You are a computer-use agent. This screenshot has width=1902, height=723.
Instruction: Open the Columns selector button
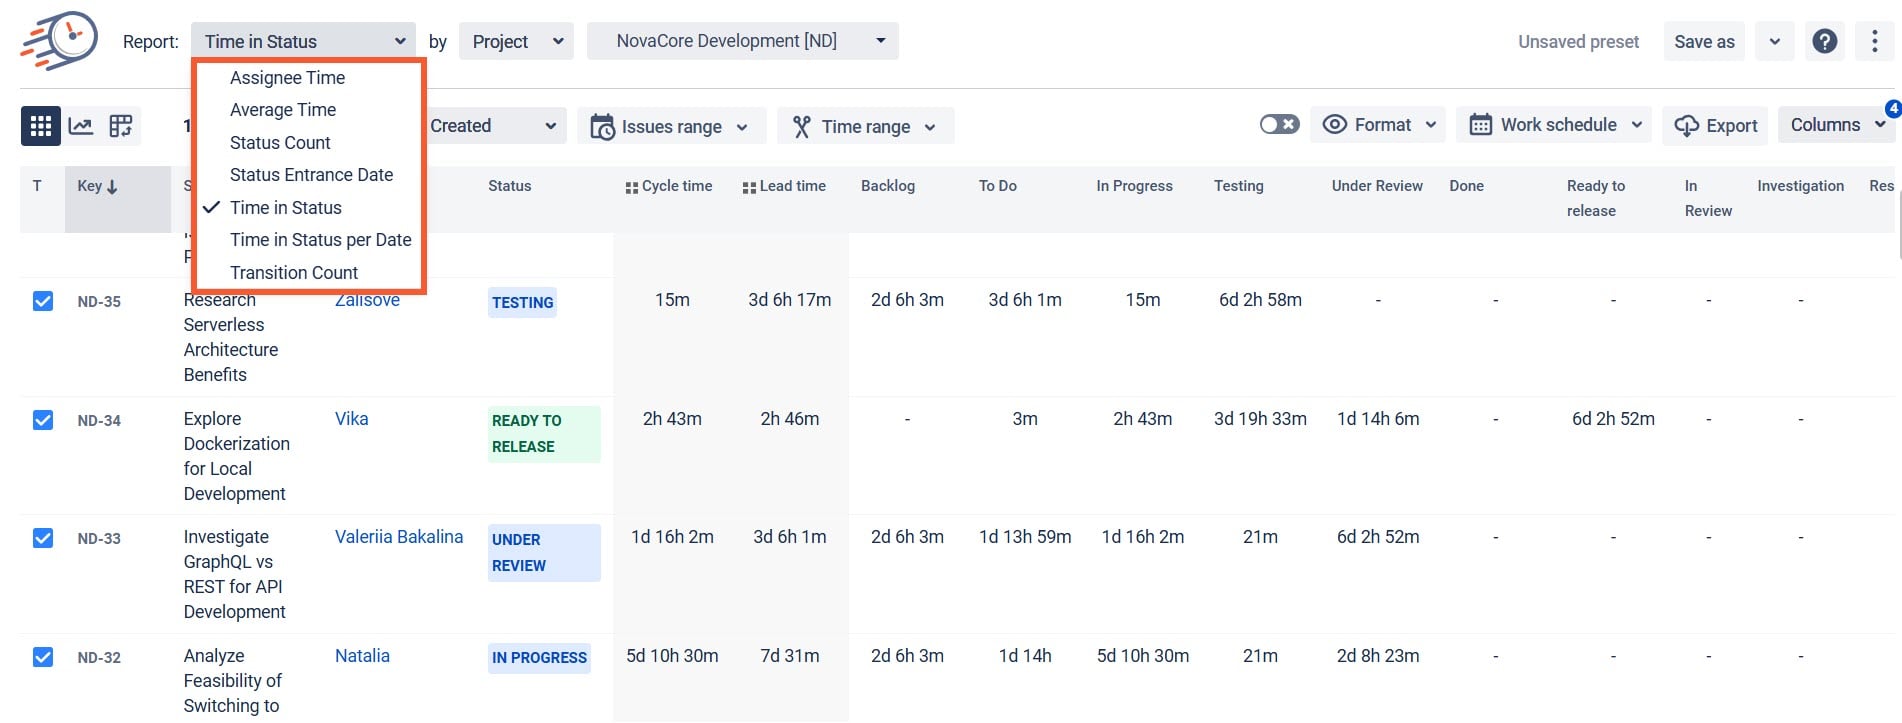(x=1837, y=125)
